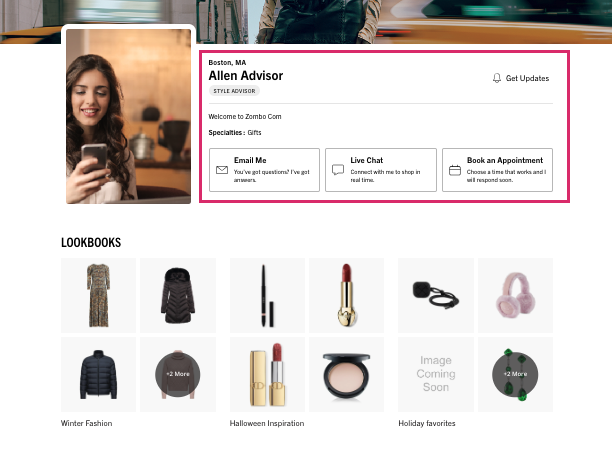Open the Email Me card
This screenshot has width=612, height=465.
tap(264, 170)
